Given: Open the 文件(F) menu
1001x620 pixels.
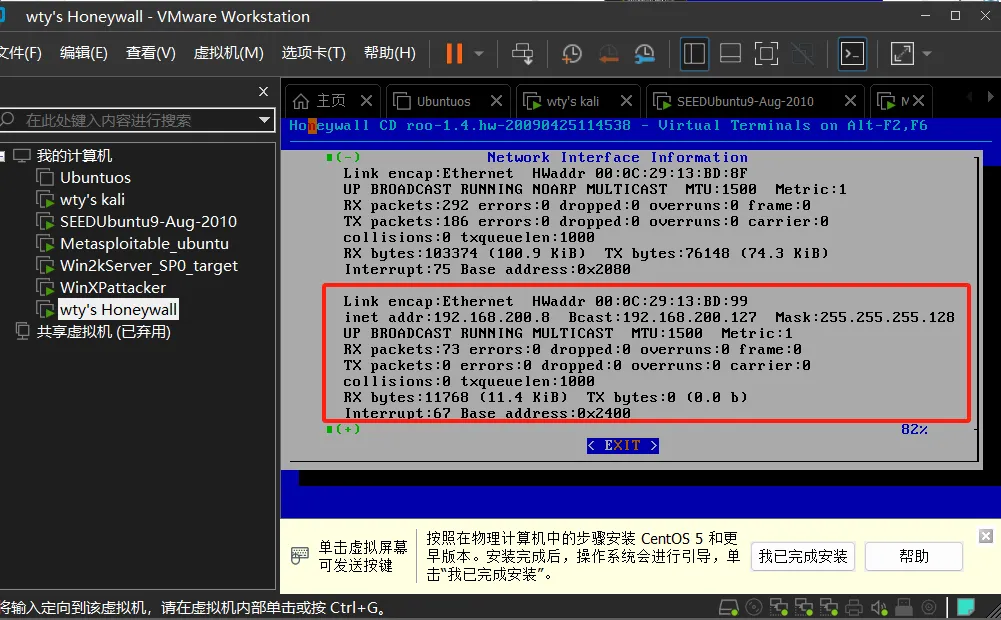Looking at the screenshot, I should click(20, 53).
